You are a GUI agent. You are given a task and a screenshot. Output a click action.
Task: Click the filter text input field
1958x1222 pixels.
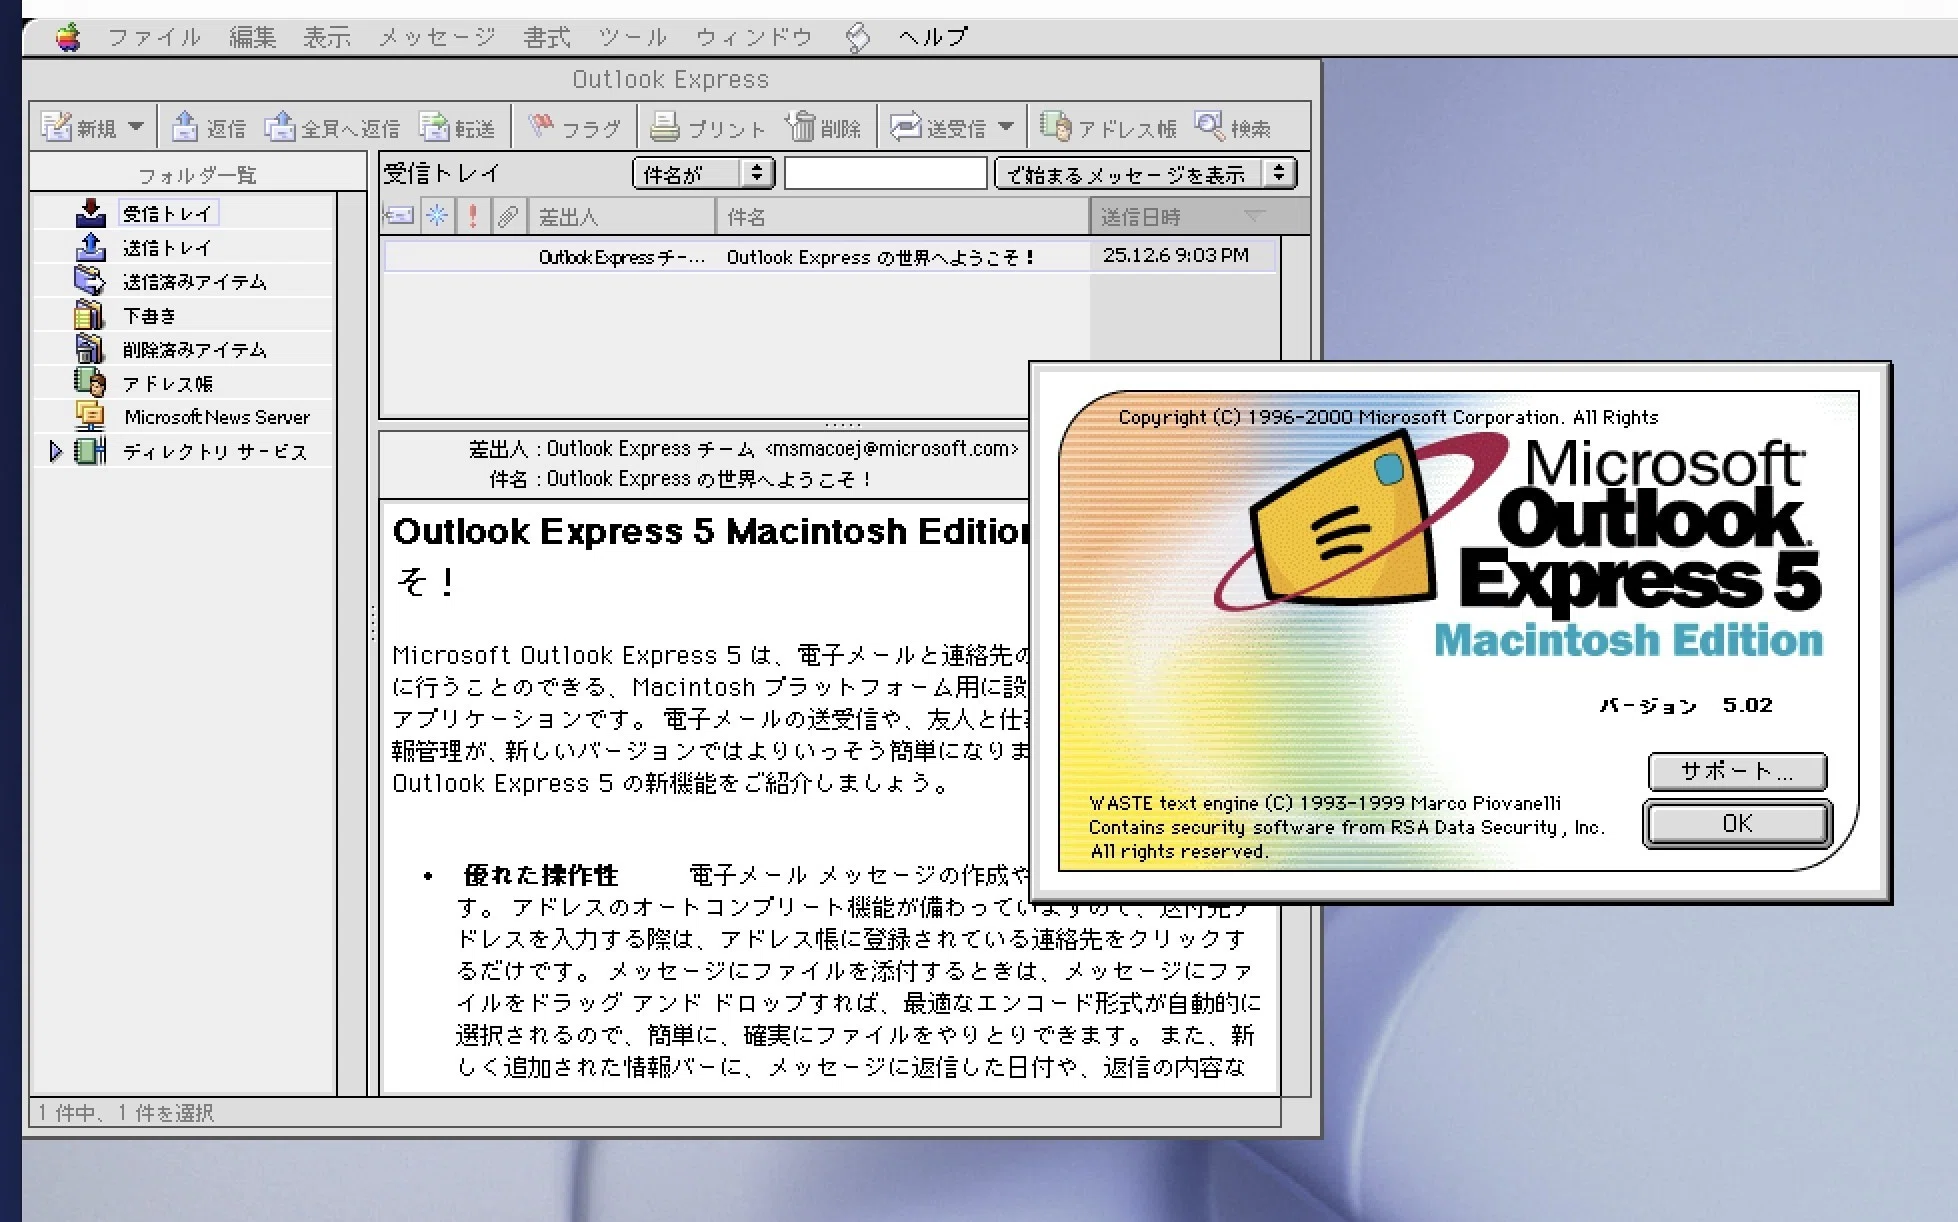(x=885, y=174)
